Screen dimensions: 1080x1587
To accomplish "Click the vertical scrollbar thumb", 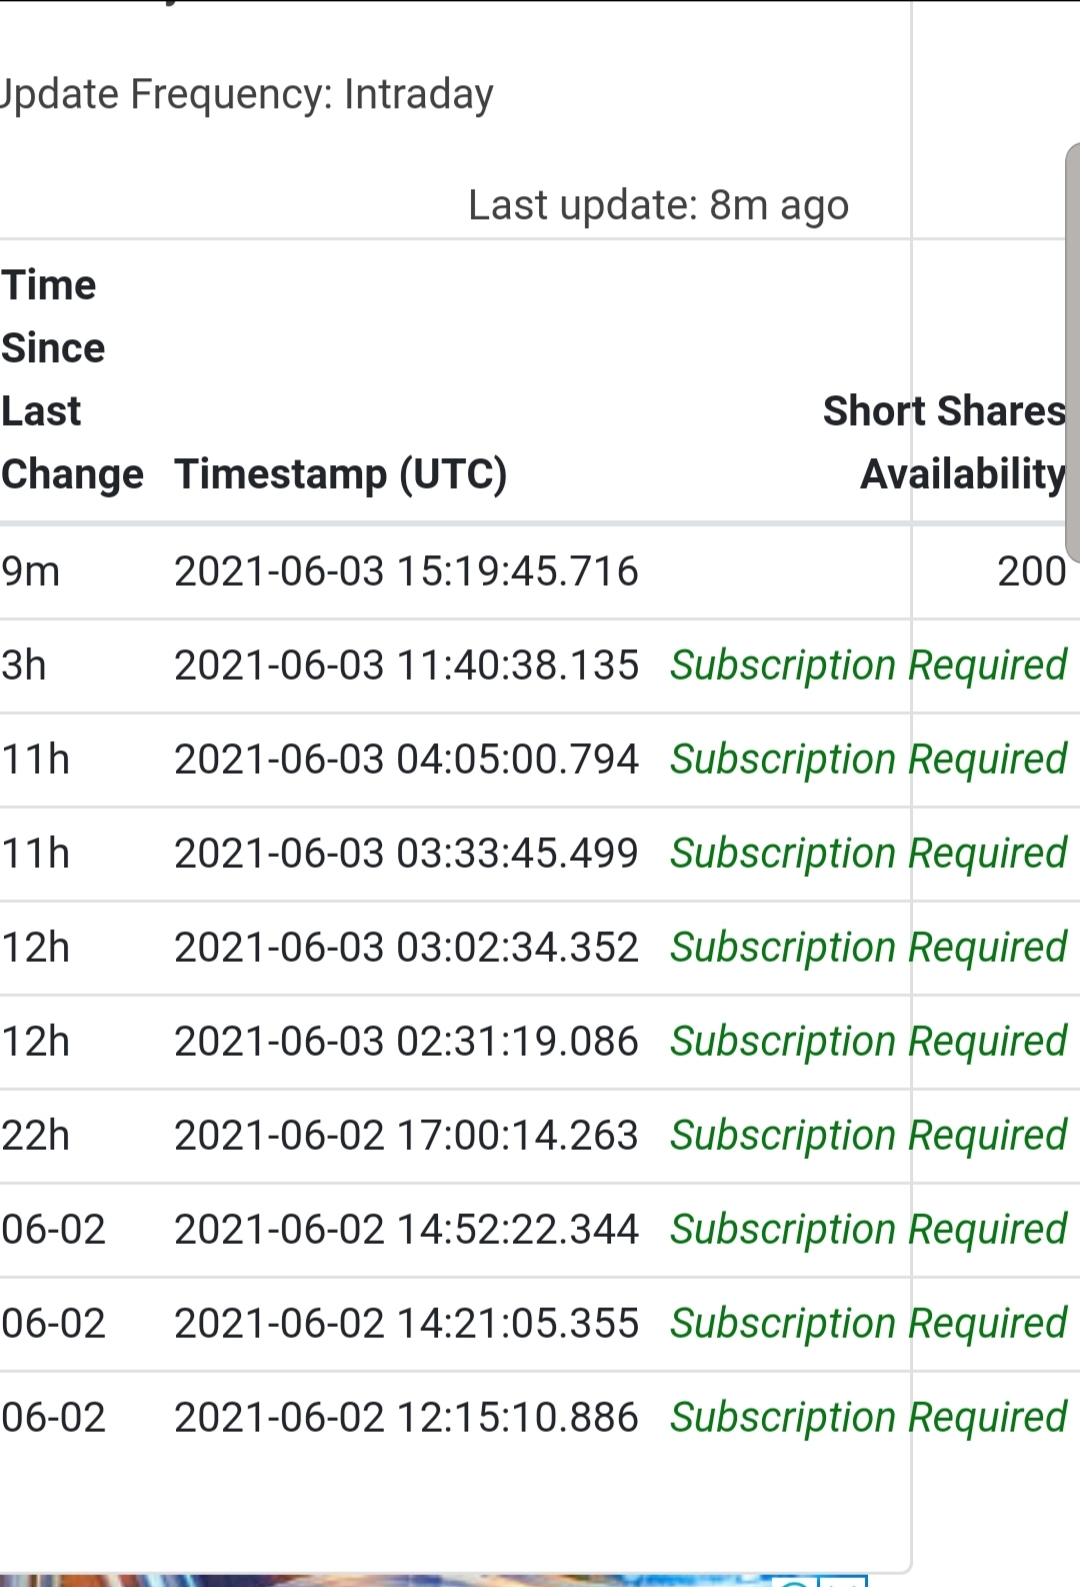I will click(1073, 352).
